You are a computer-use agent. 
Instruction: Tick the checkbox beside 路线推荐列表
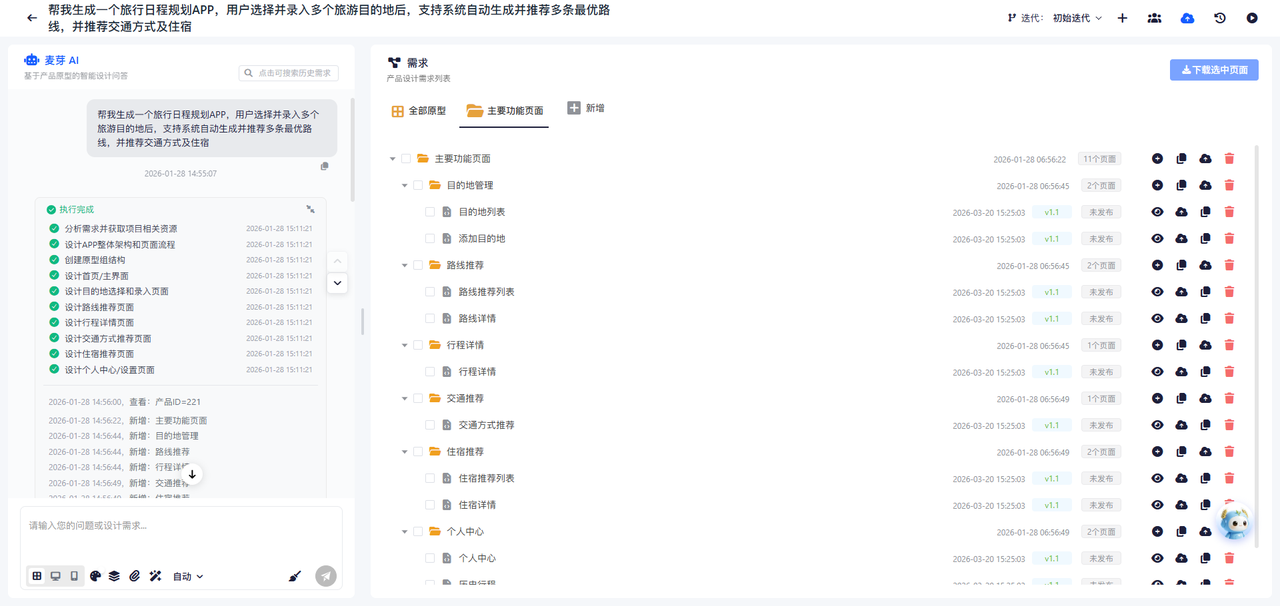(x=430, y=292)
